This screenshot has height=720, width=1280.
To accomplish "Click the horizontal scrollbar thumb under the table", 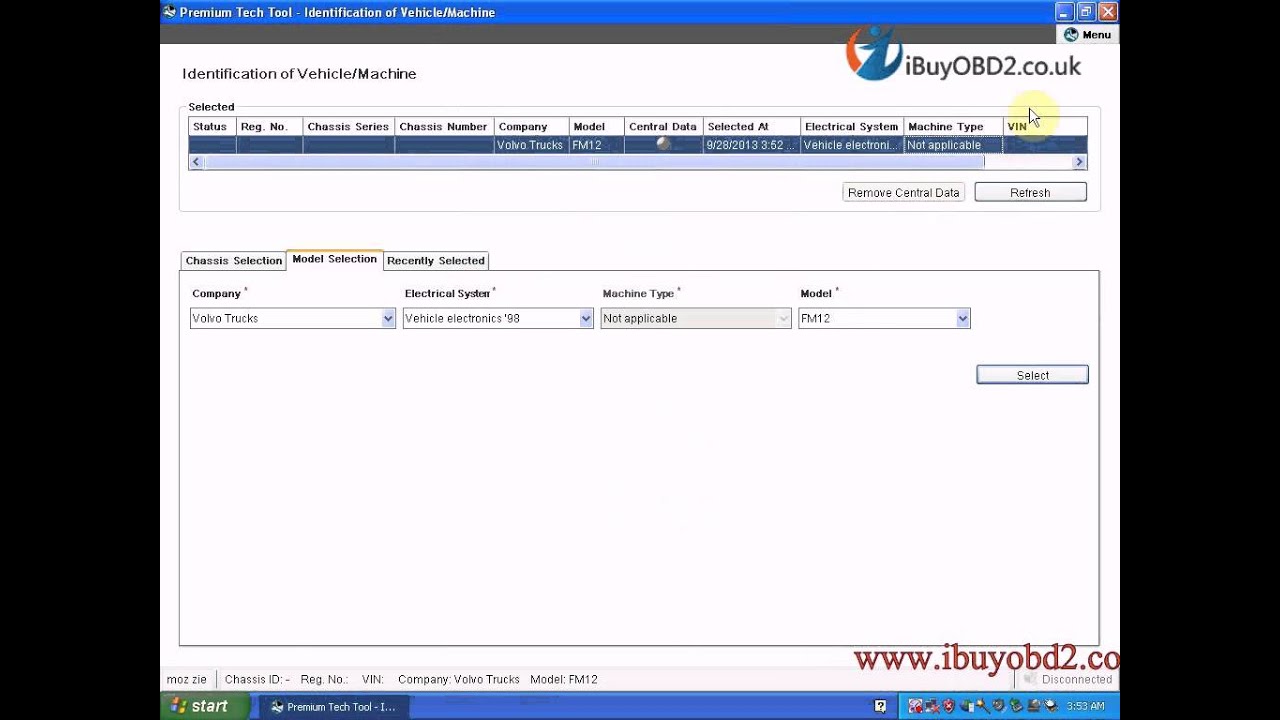I will click(x=594, y=162).
